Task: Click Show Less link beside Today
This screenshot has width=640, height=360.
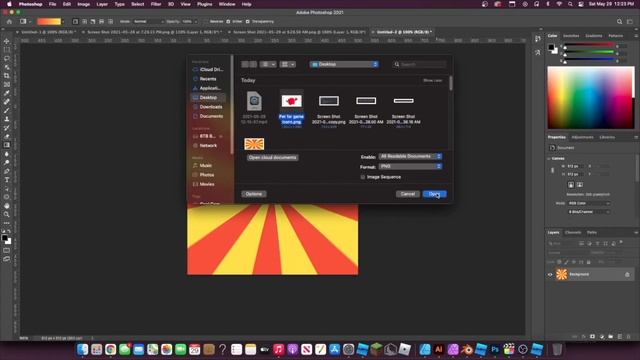Action: [x=432, y=80]
